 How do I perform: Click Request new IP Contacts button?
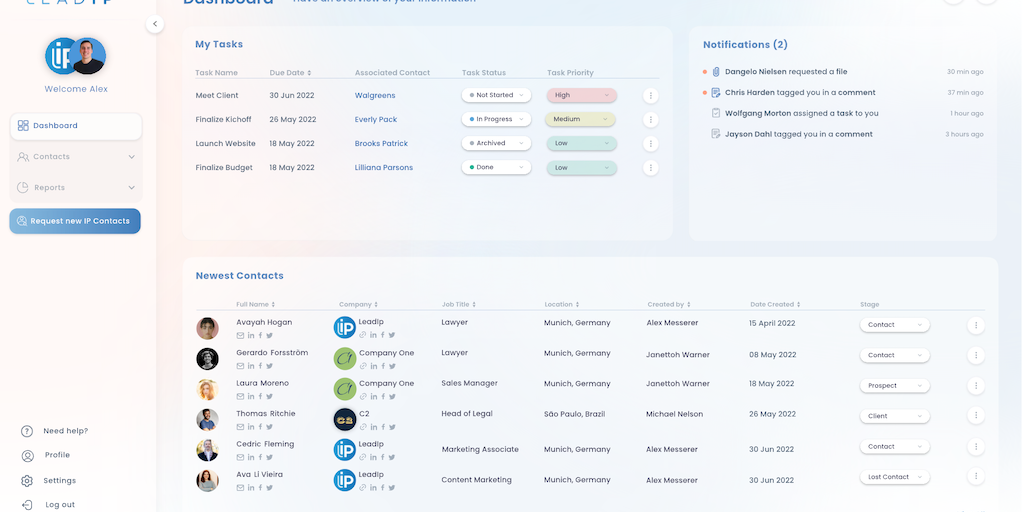(x=75, y=221)
